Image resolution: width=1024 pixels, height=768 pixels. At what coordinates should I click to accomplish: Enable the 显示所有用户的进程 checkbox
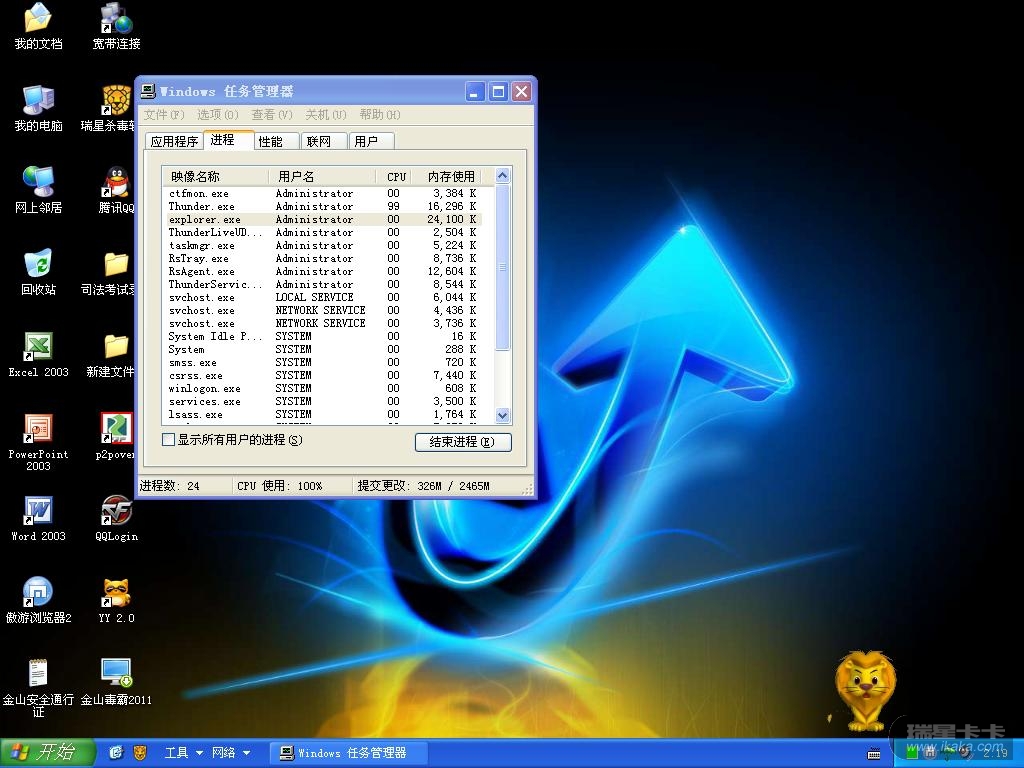click(169, 440)
